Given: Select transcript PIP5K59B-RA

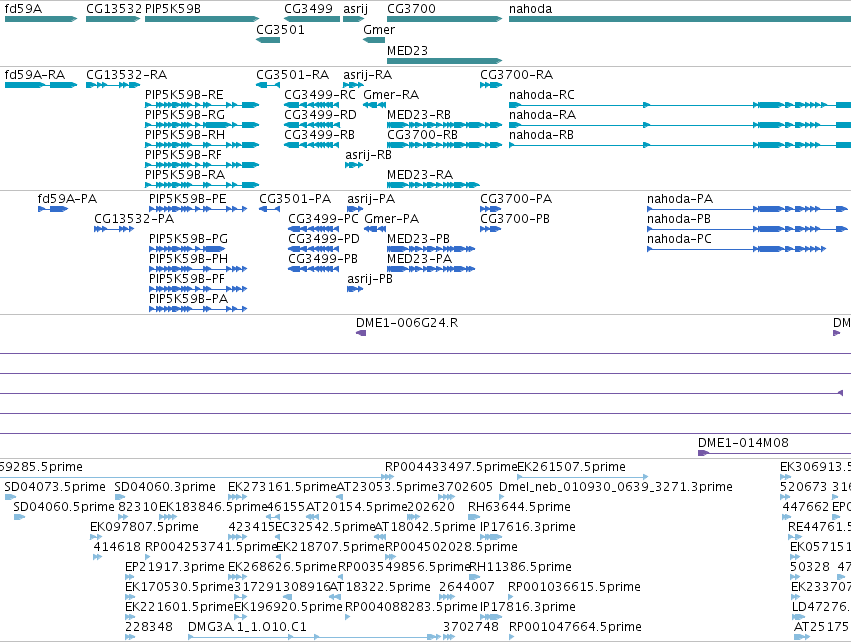Looking at the screenshot, I should (x=185, y=175).
